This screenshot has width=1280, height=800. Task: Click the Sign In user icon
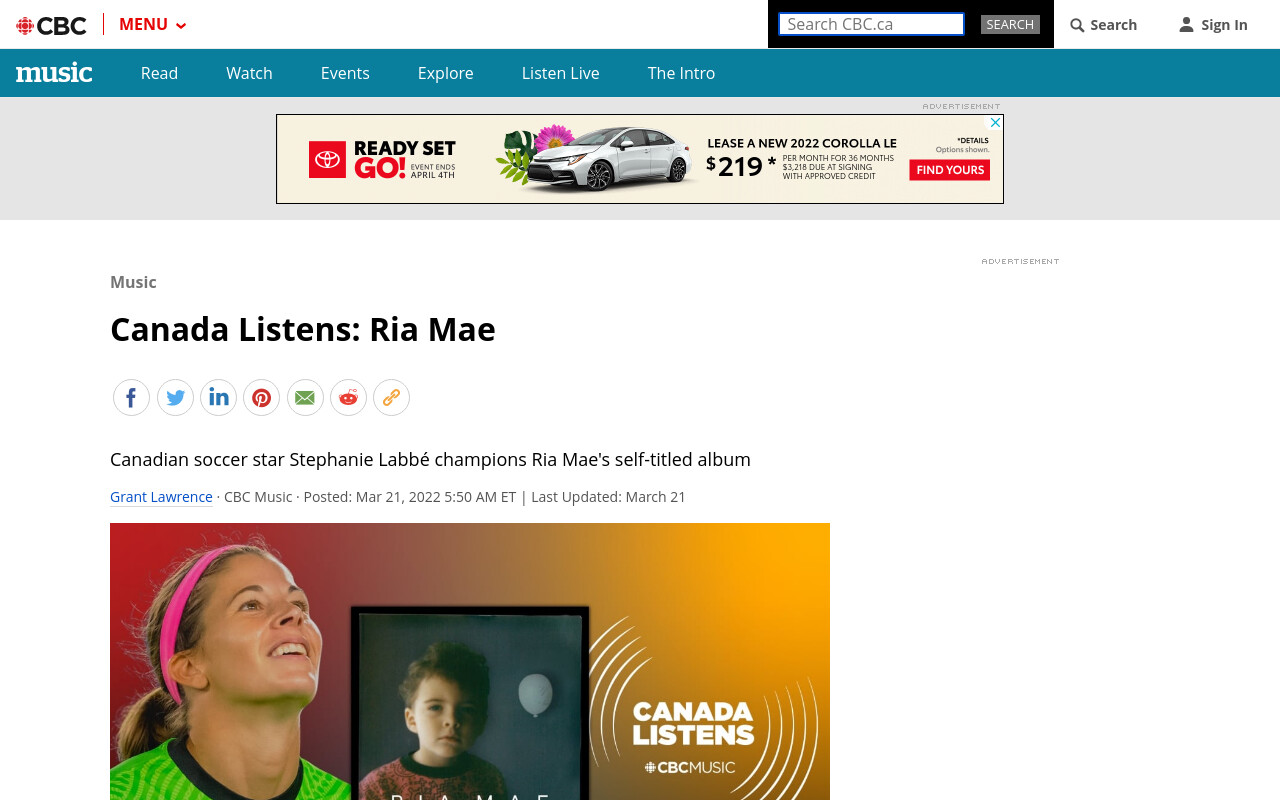(1186, 25)
